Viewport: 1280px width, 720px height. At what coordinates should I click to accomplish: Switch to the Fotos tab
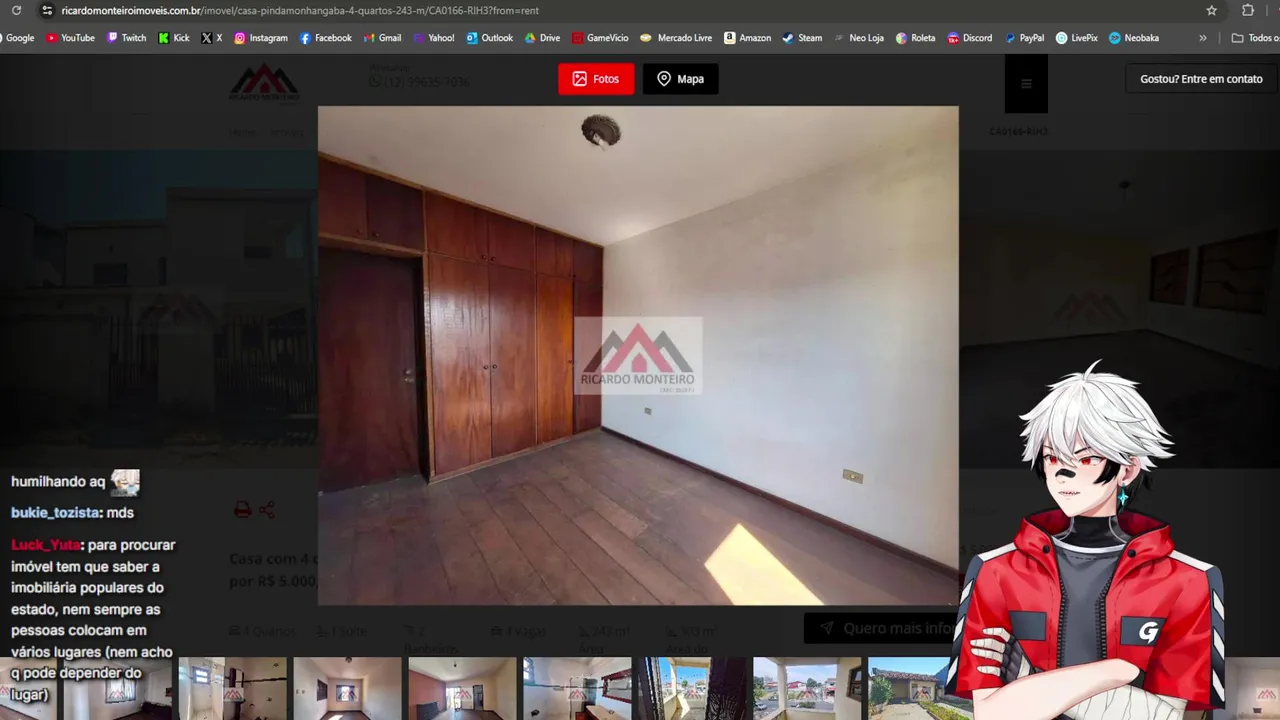[x=596, y=79]
